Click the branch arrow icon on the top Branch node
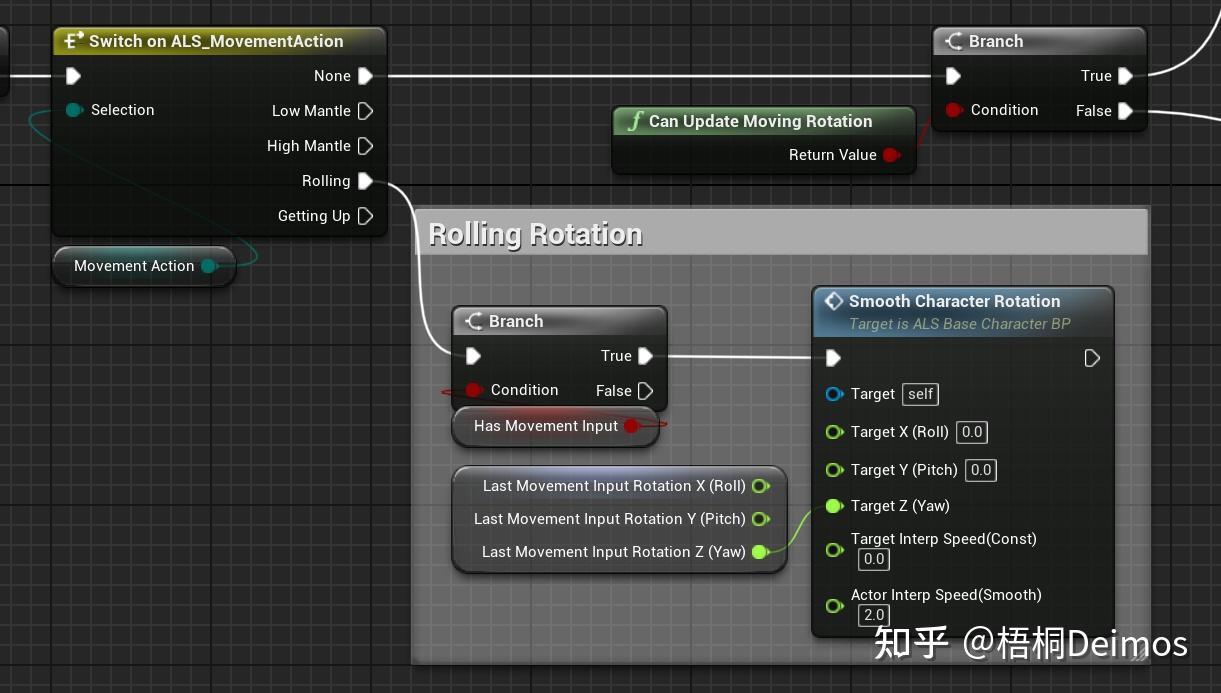The image size is (1221, 693). 953,41
